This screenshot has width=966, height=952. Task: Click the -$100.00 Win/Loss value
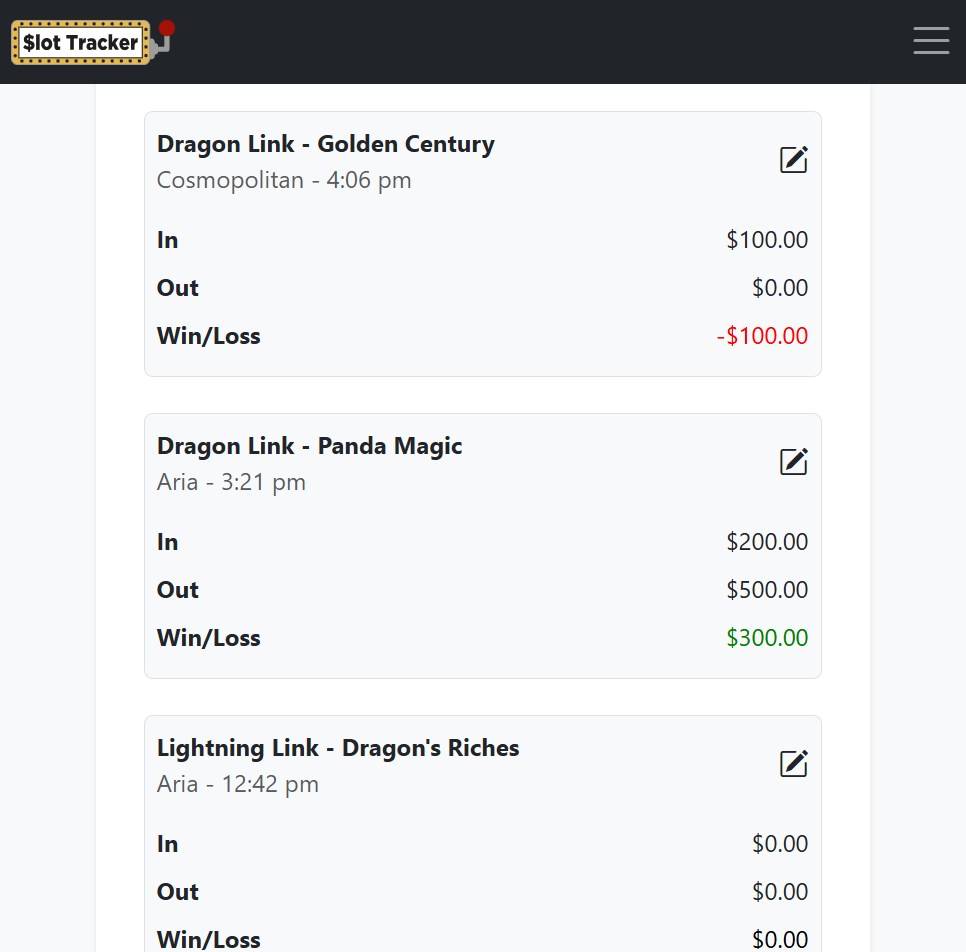762,336
